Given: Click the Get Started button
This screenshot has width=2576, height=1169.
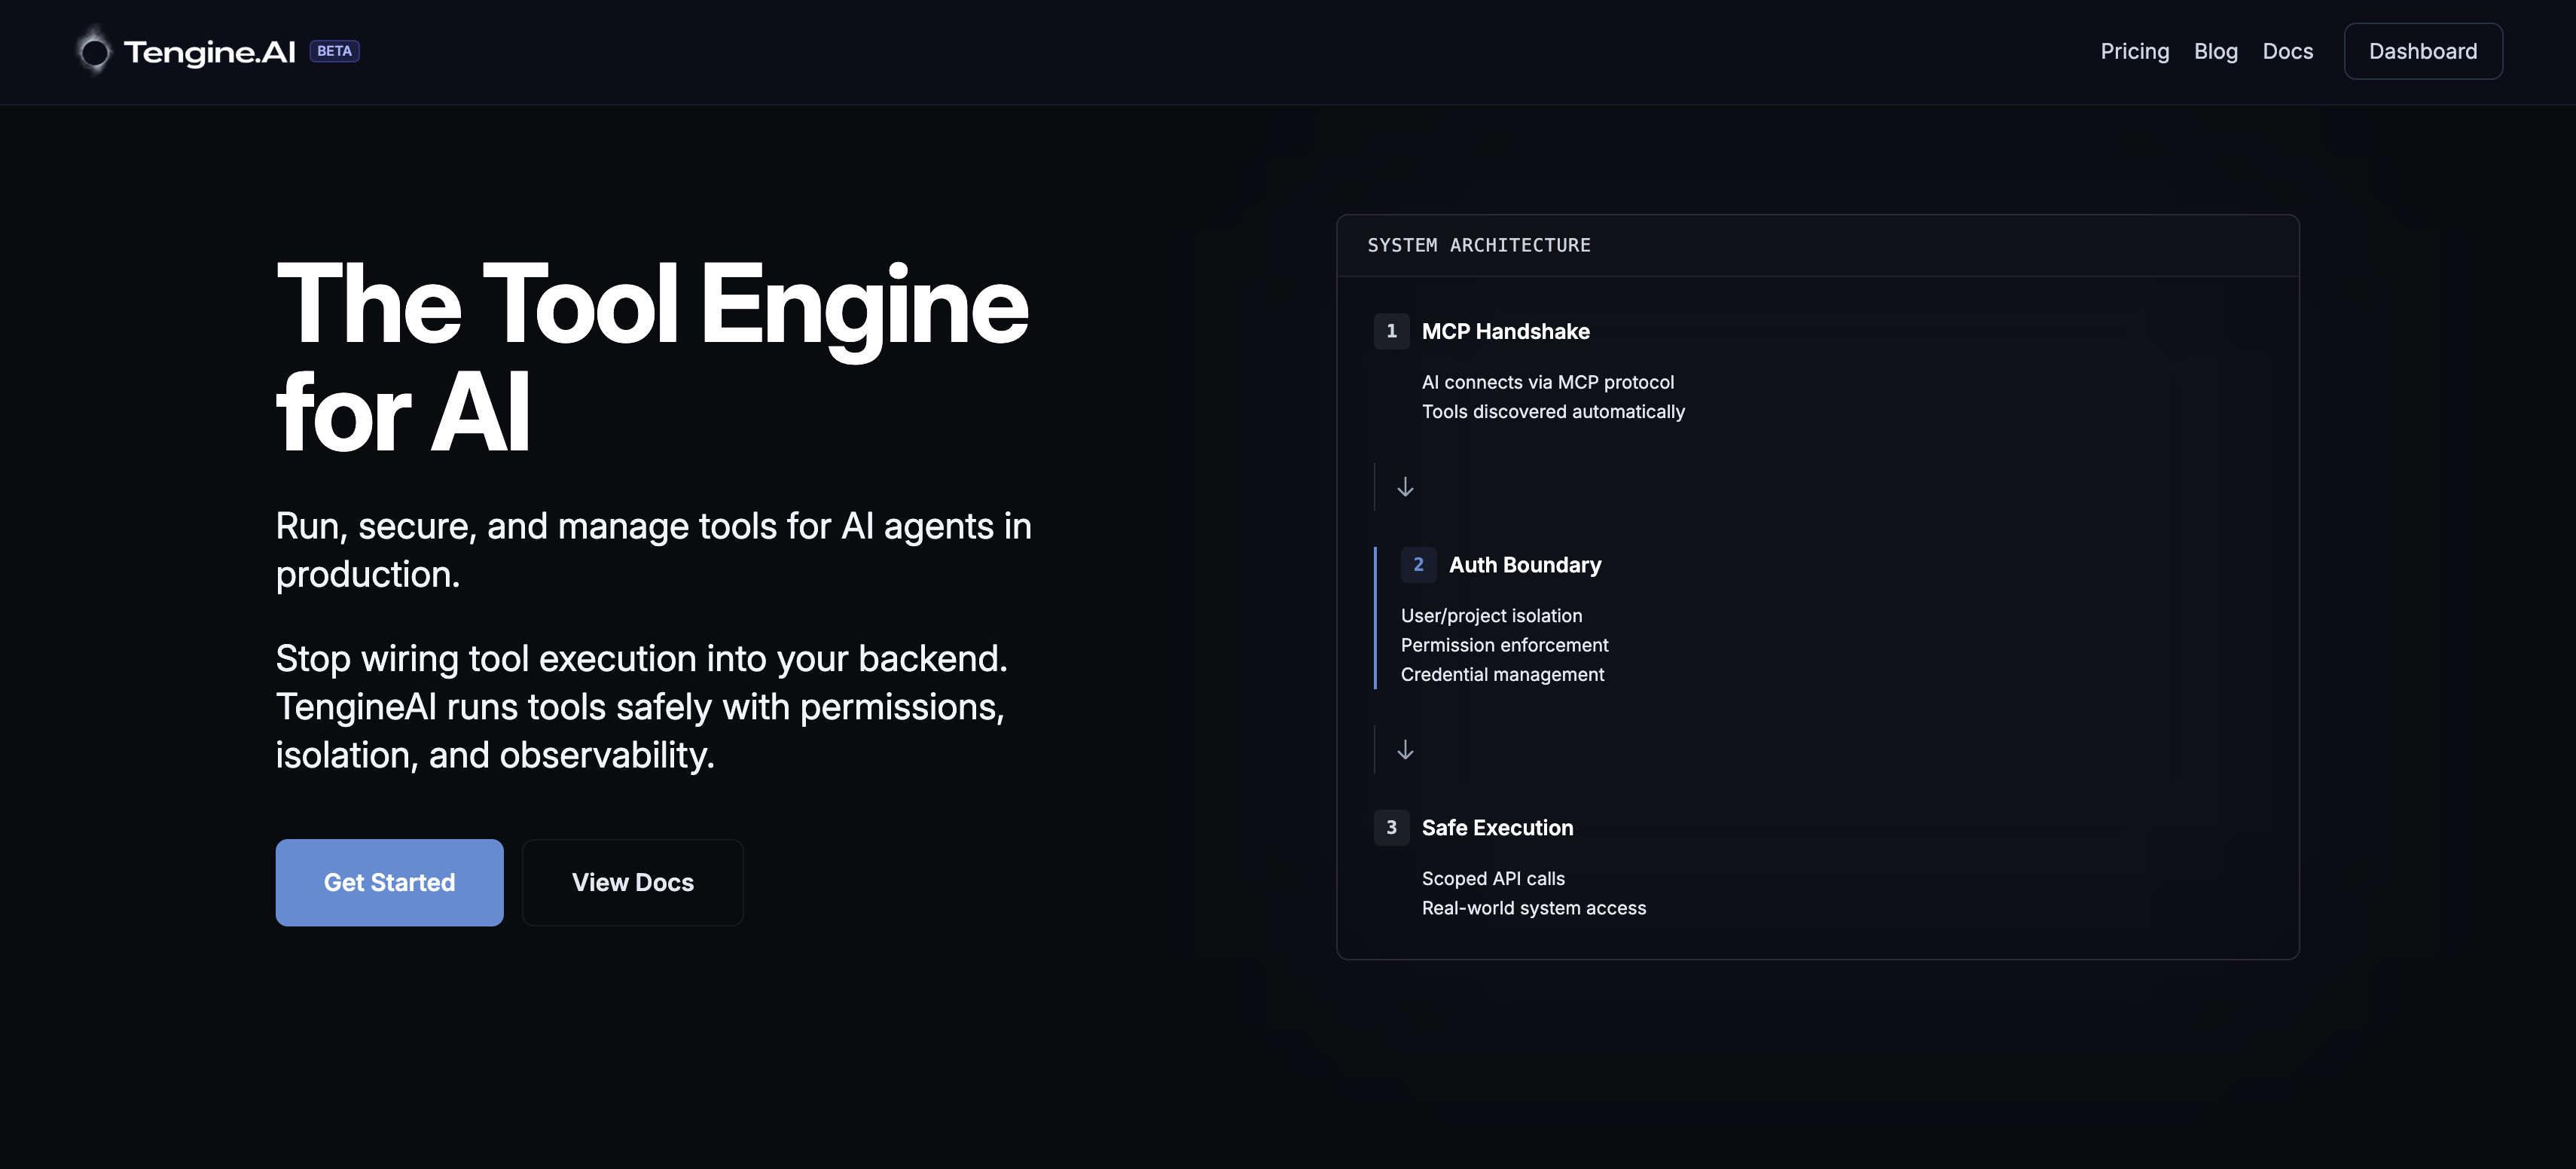Looking at the screenshot, I should tap(389, 882).
